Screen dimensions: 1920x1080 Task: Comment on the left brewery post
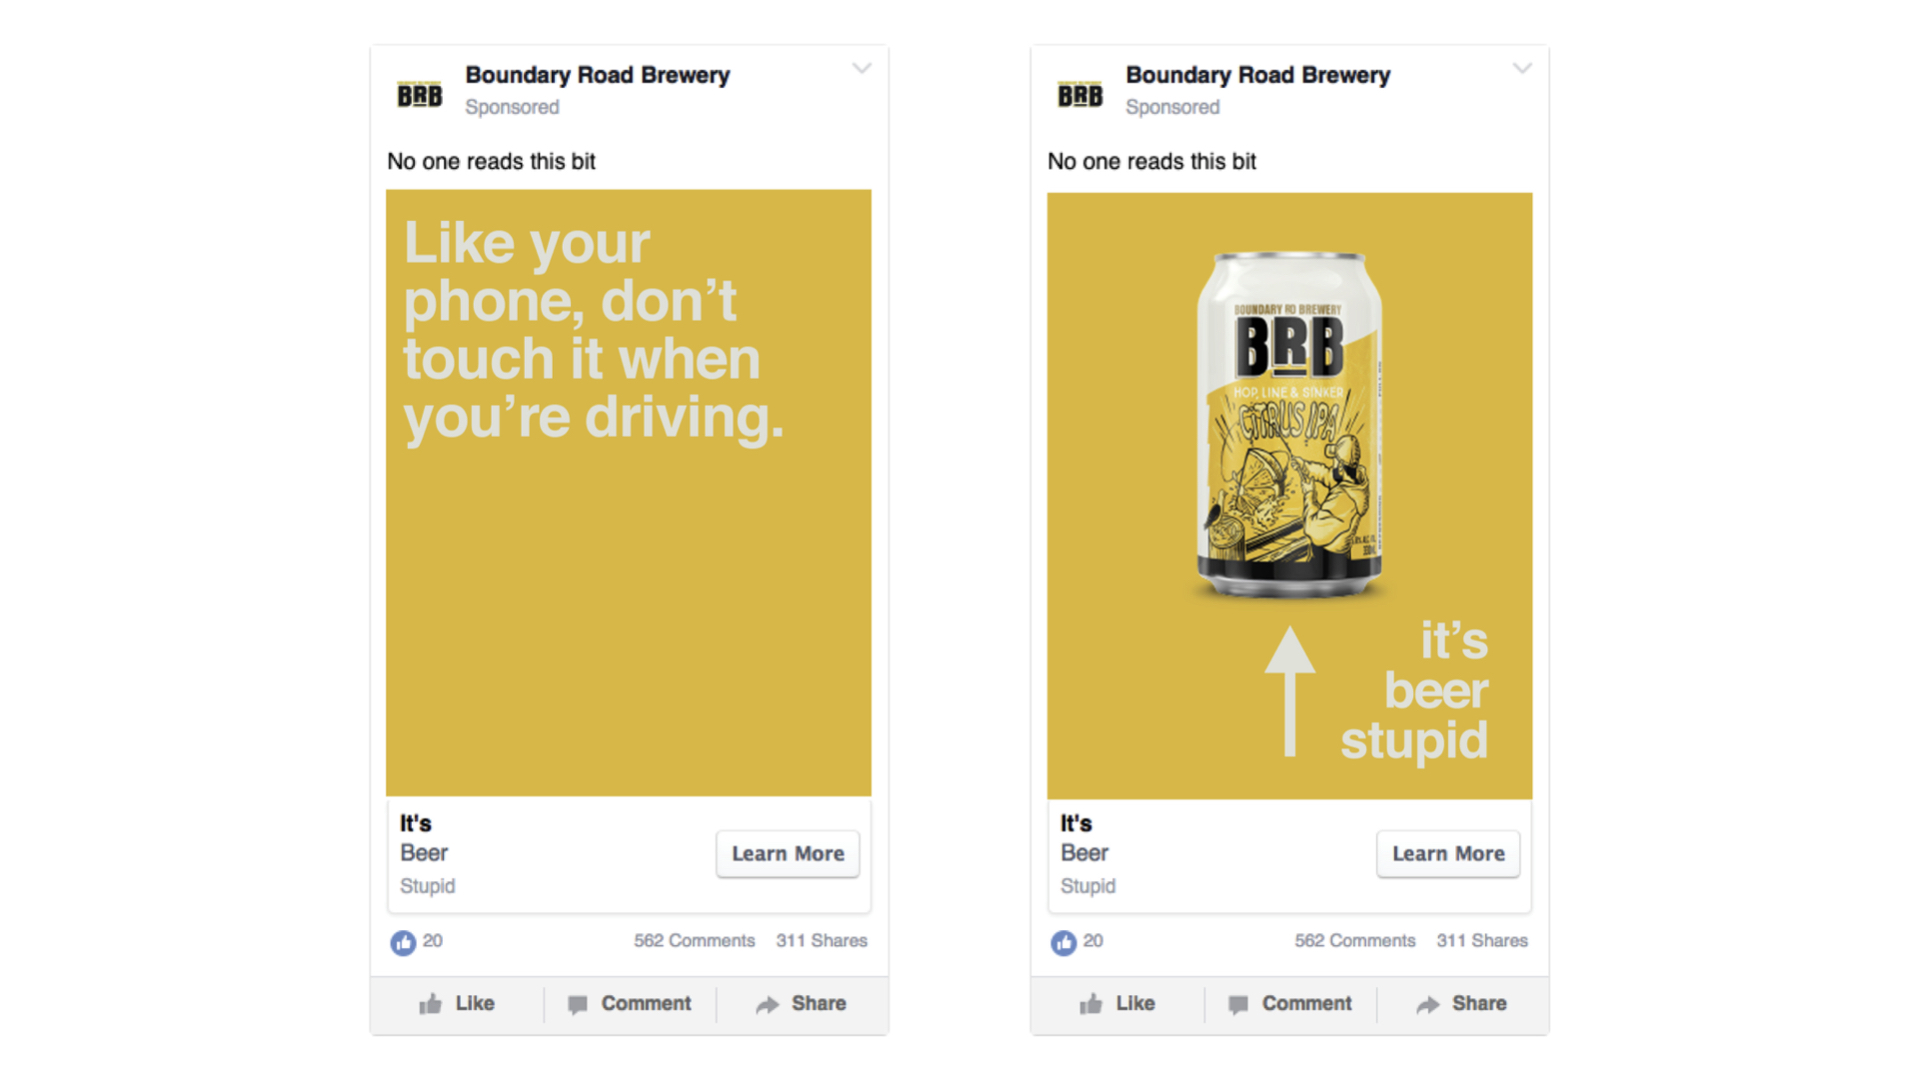(629, 1003)
